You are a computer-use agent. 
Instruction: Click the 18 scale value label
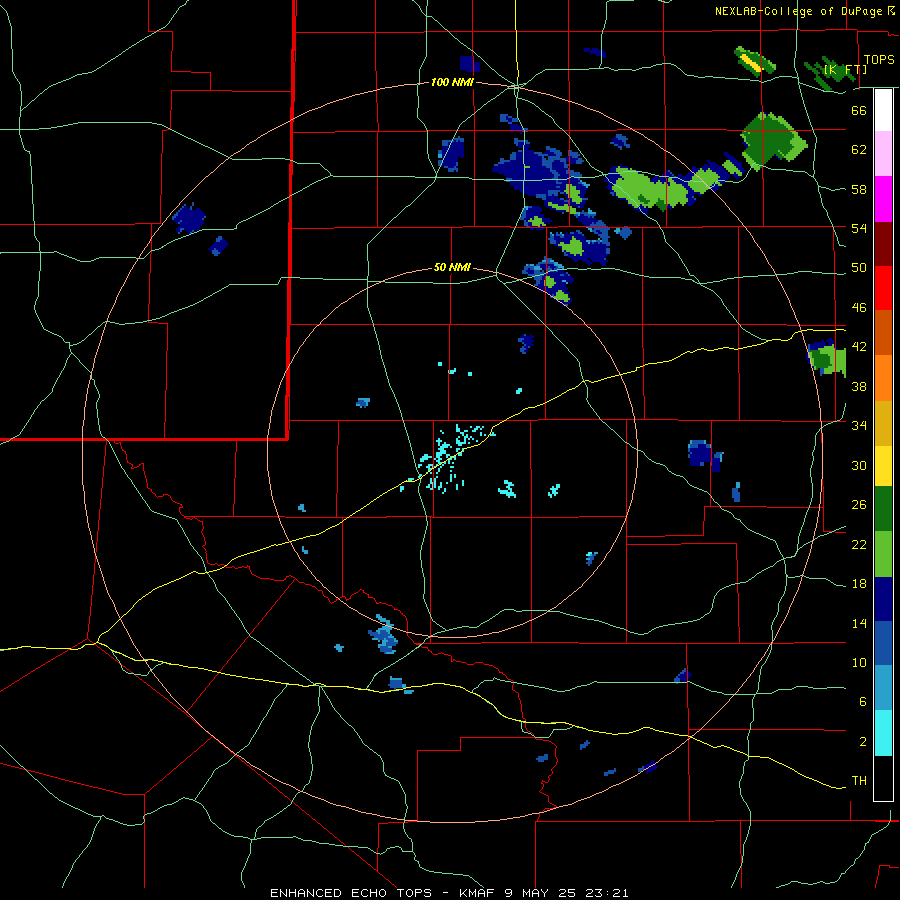859,584
